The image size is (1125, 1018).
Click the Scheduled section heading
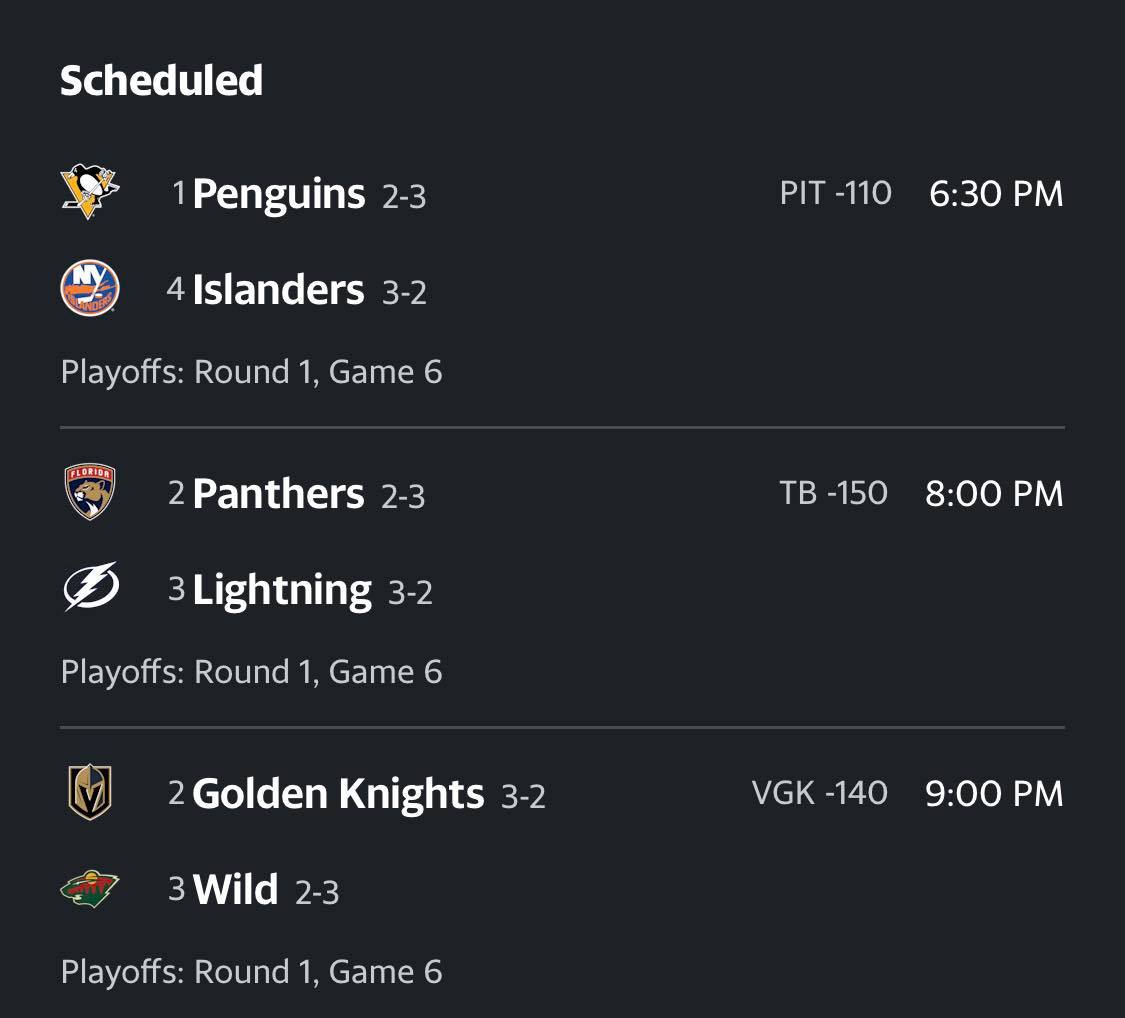[x=161, y=80]
